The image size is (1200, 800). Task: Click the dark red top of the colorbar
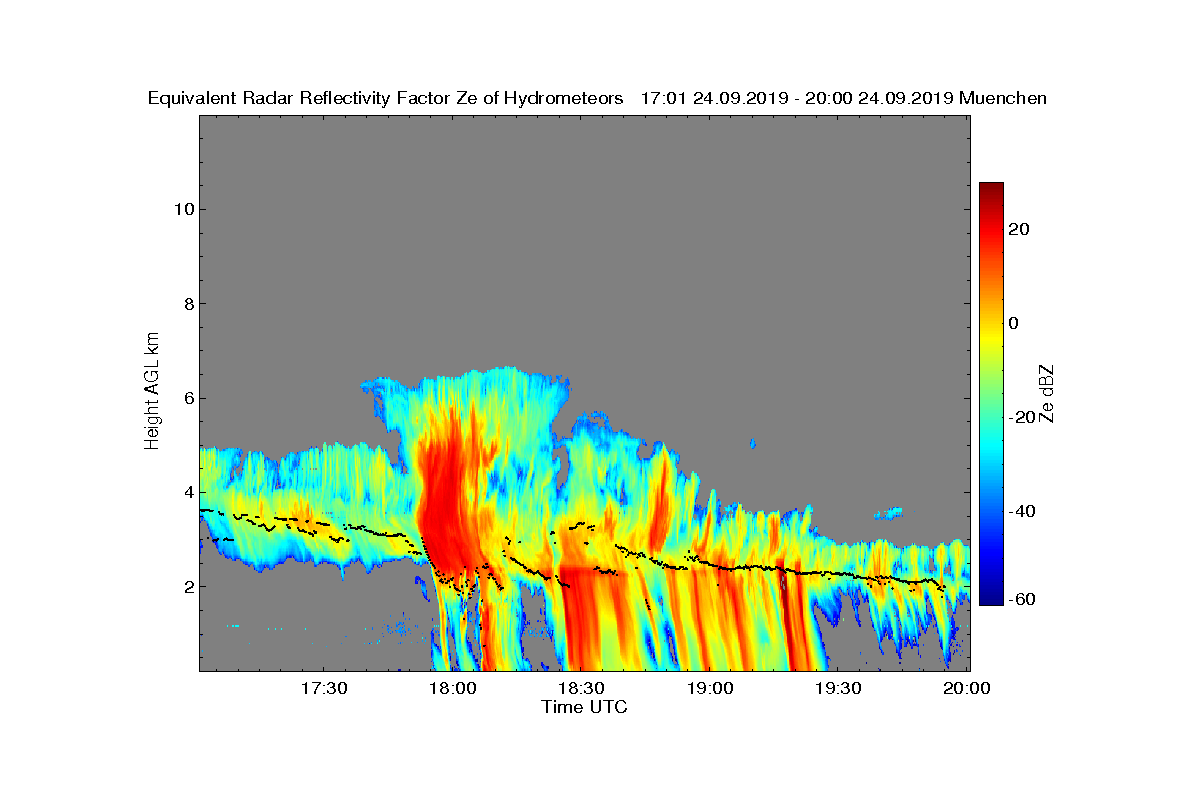pyautogui.click(x=991, y=190)
